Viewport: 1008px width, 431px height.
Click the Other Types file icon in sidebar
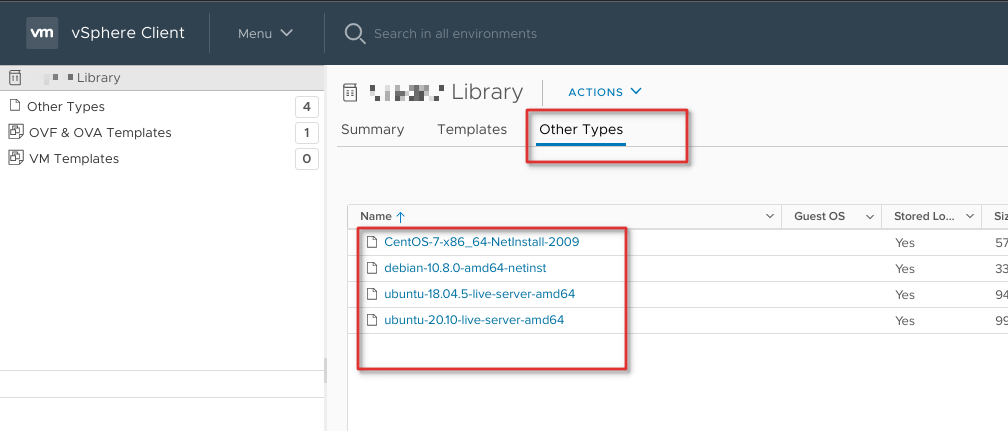(x=15, y=106)
